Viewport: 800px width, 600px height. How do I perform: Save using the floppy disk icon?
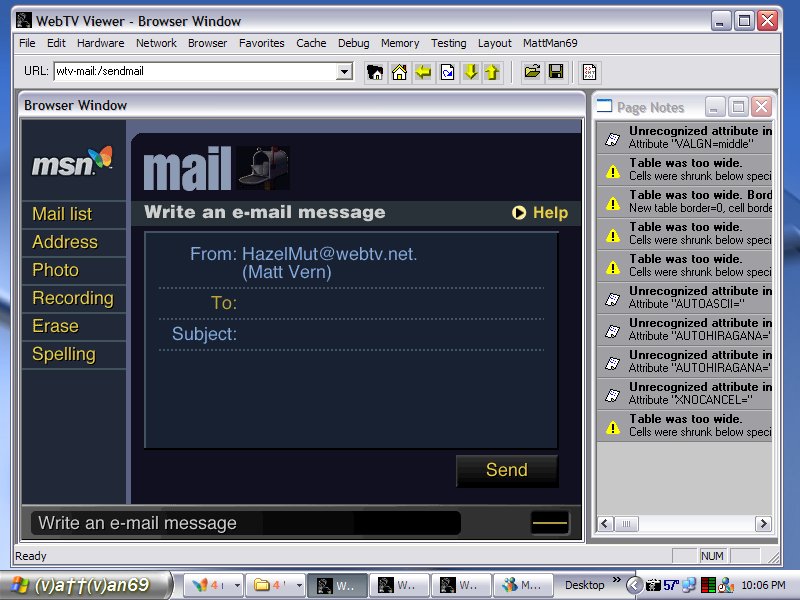556,72
